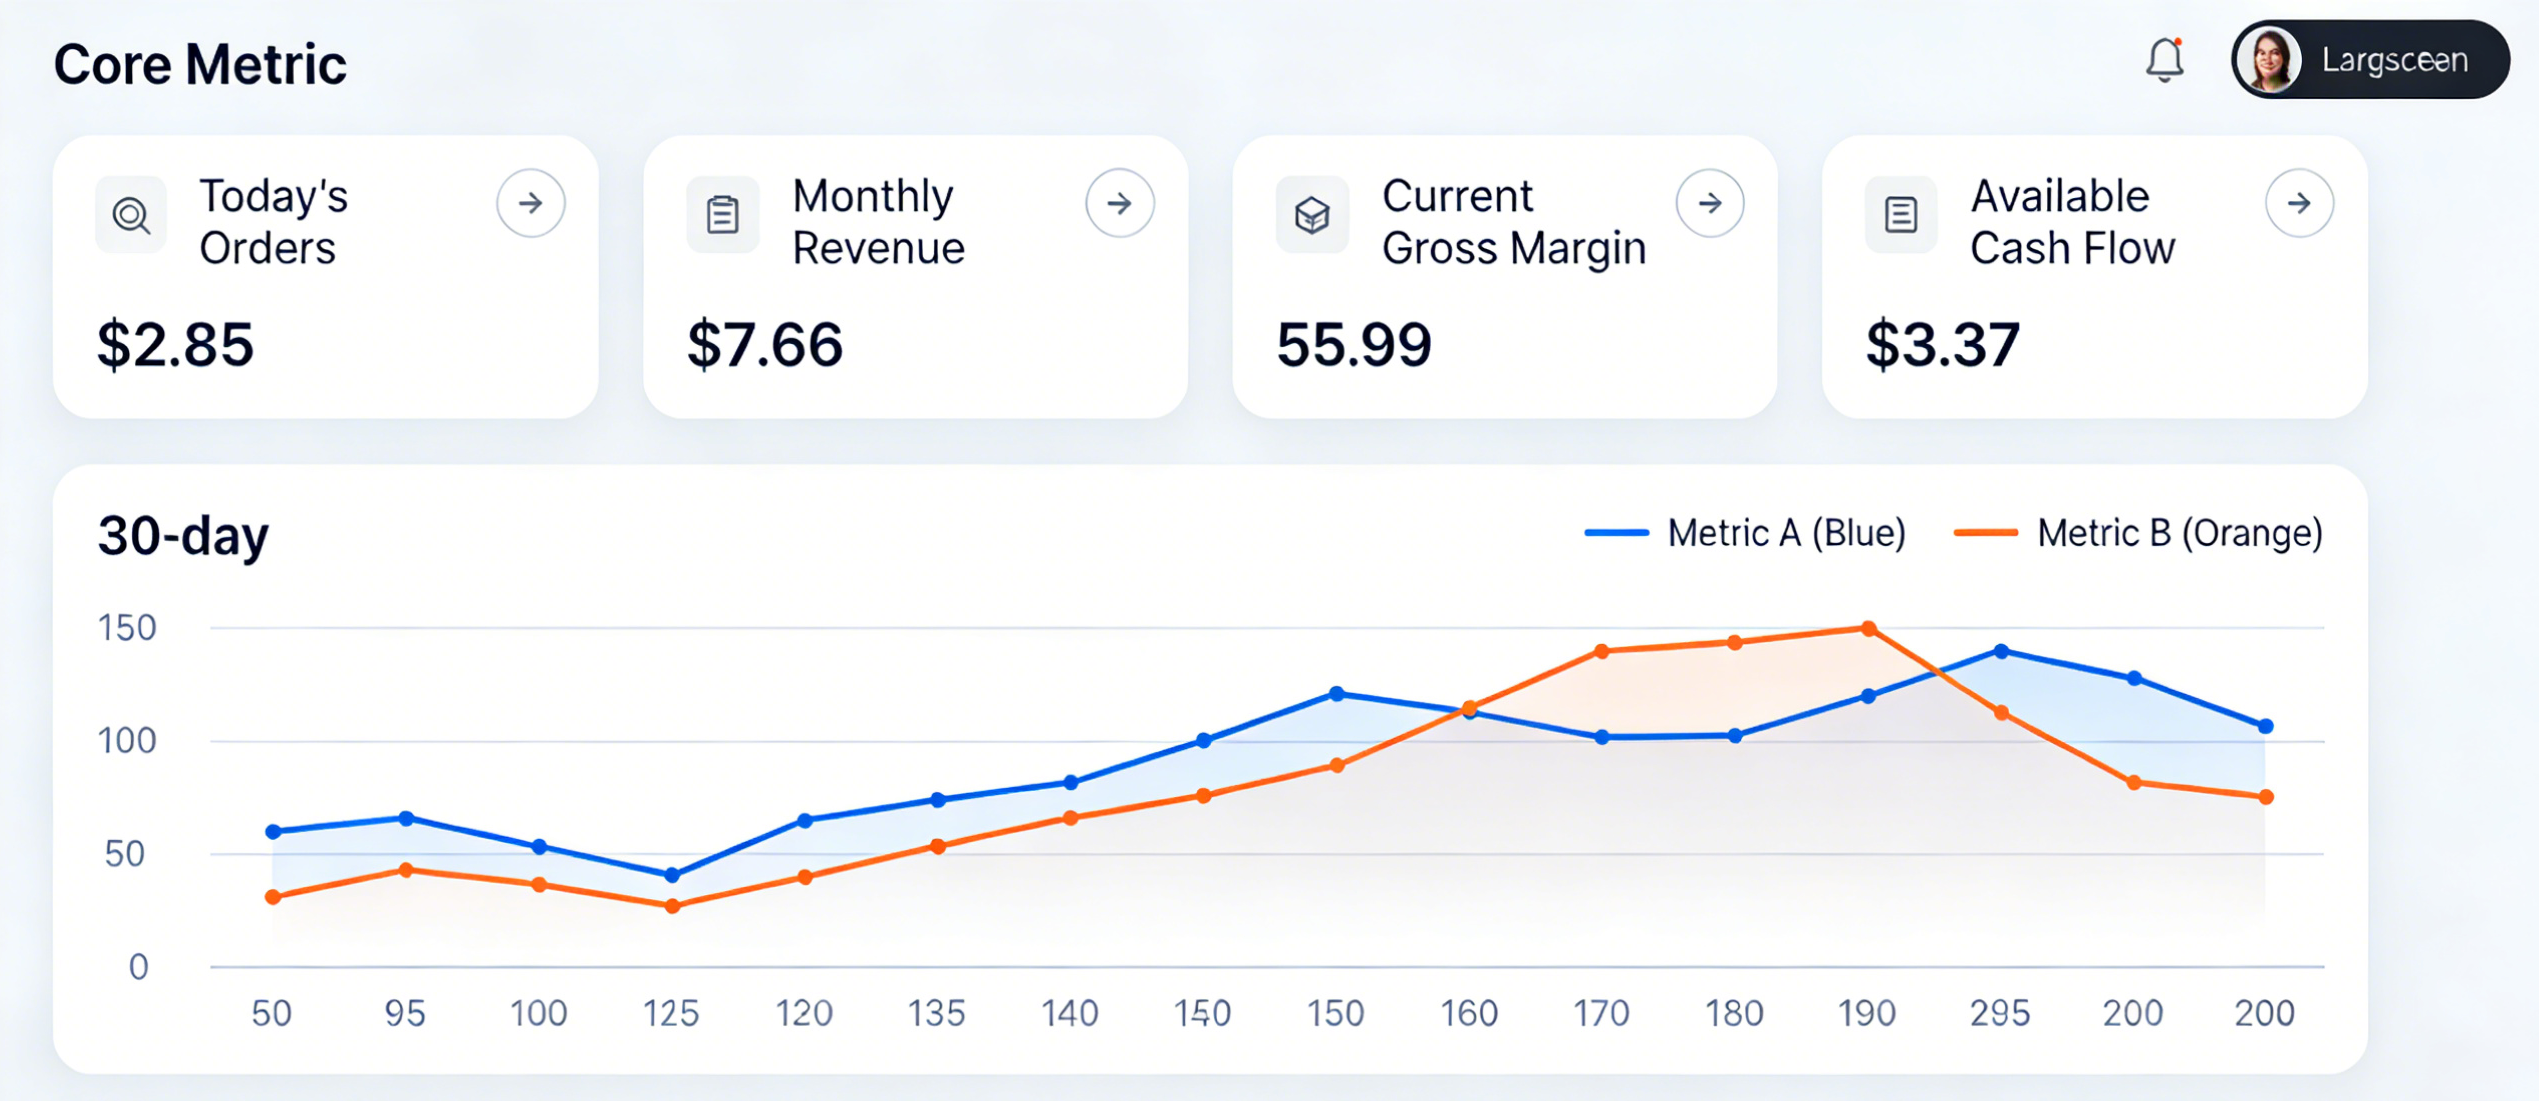Open the Largscean account menu
The image size is (2539, 1101).
coord(2394,60)
